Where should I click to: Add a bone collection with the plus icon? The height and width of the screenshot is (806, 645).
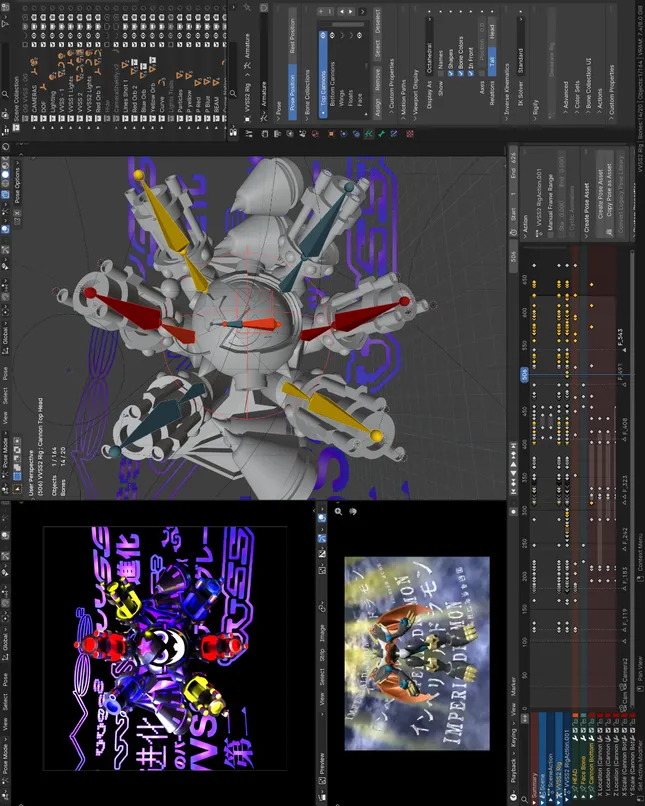(321, 11)
